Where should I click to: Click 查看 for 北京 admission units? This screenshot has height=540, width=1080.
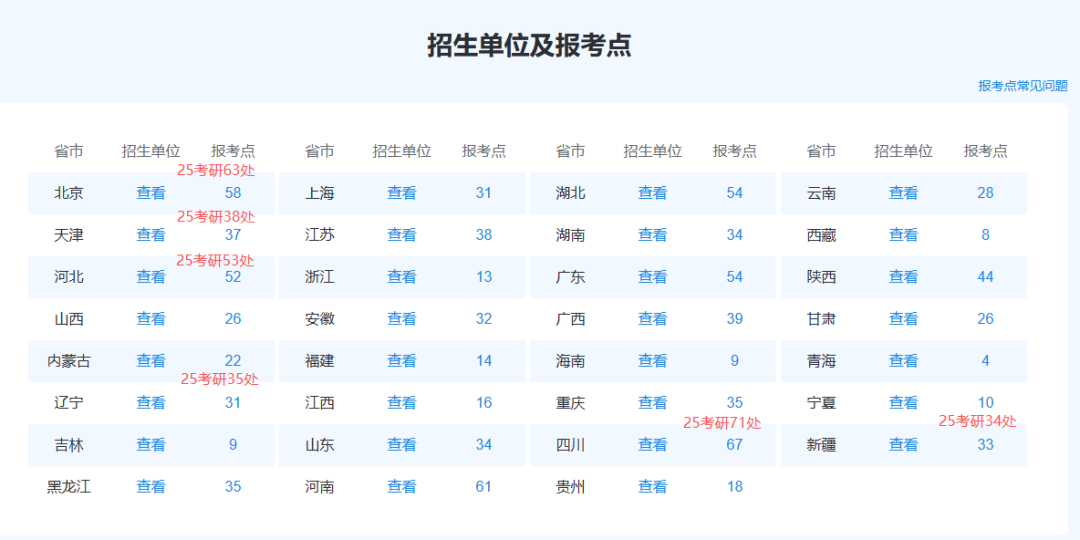point(151,193)
